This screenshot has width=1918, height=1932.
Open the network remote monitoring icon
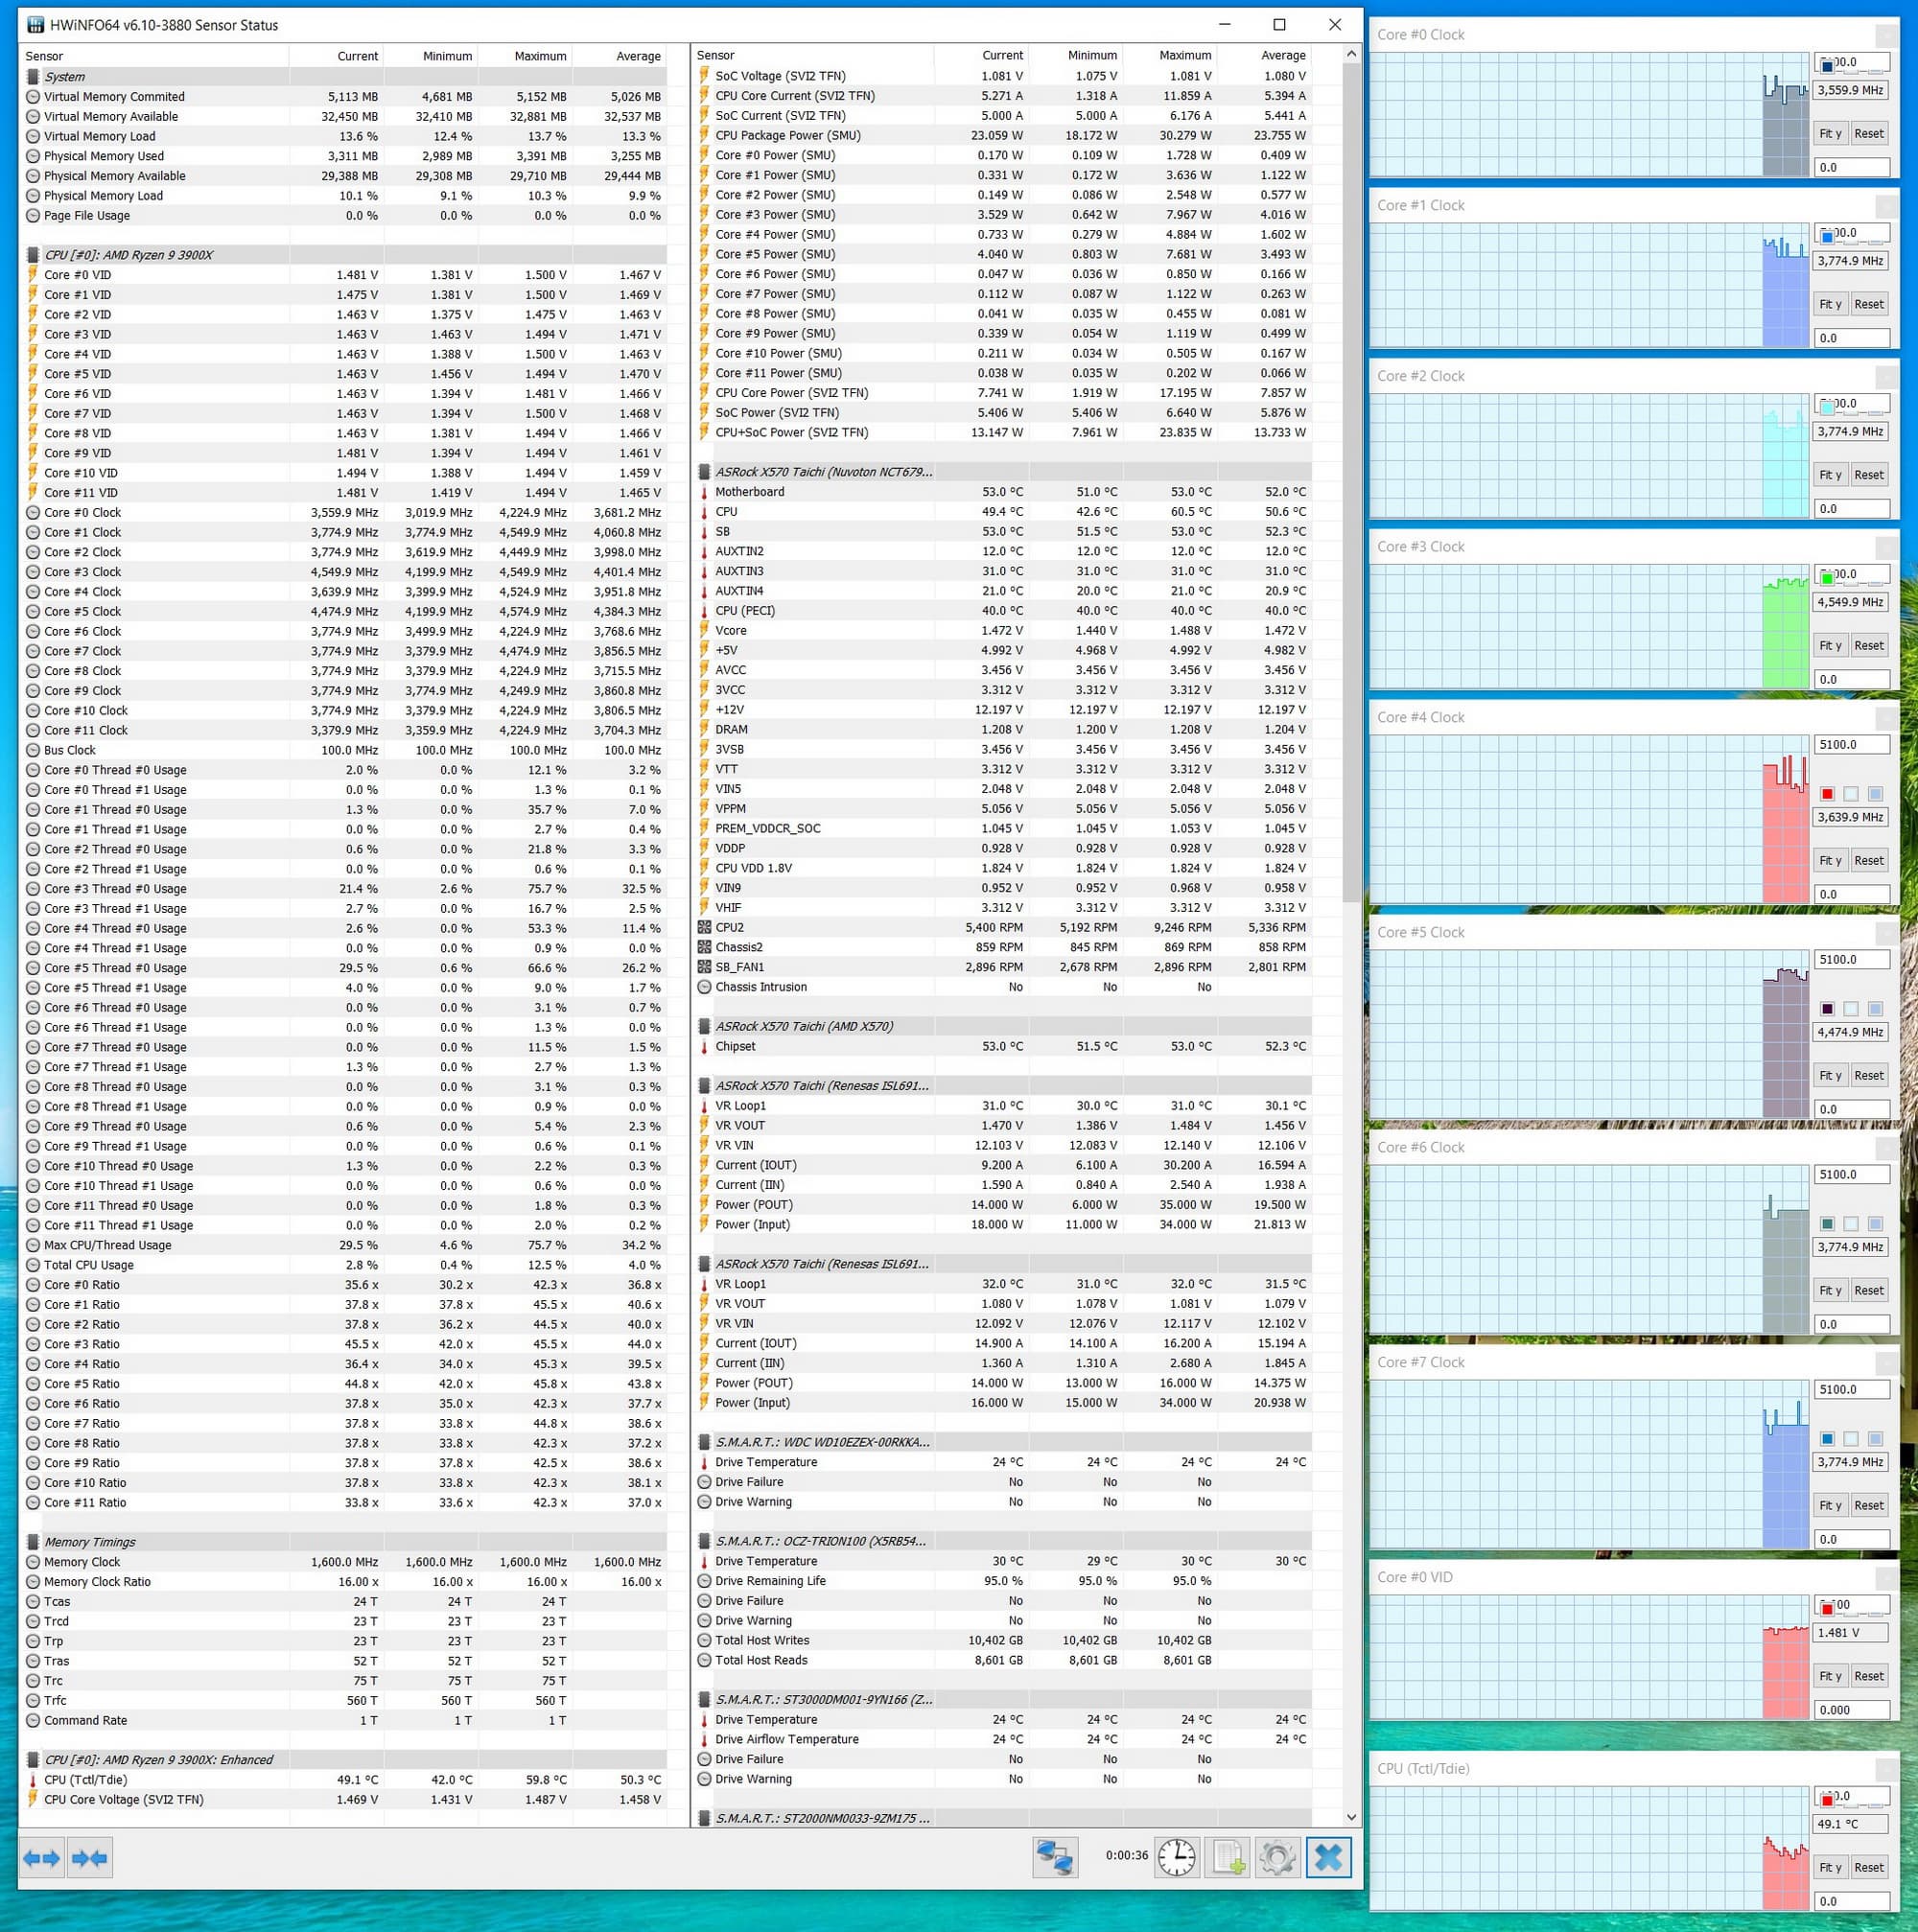click(1055, 1857)
